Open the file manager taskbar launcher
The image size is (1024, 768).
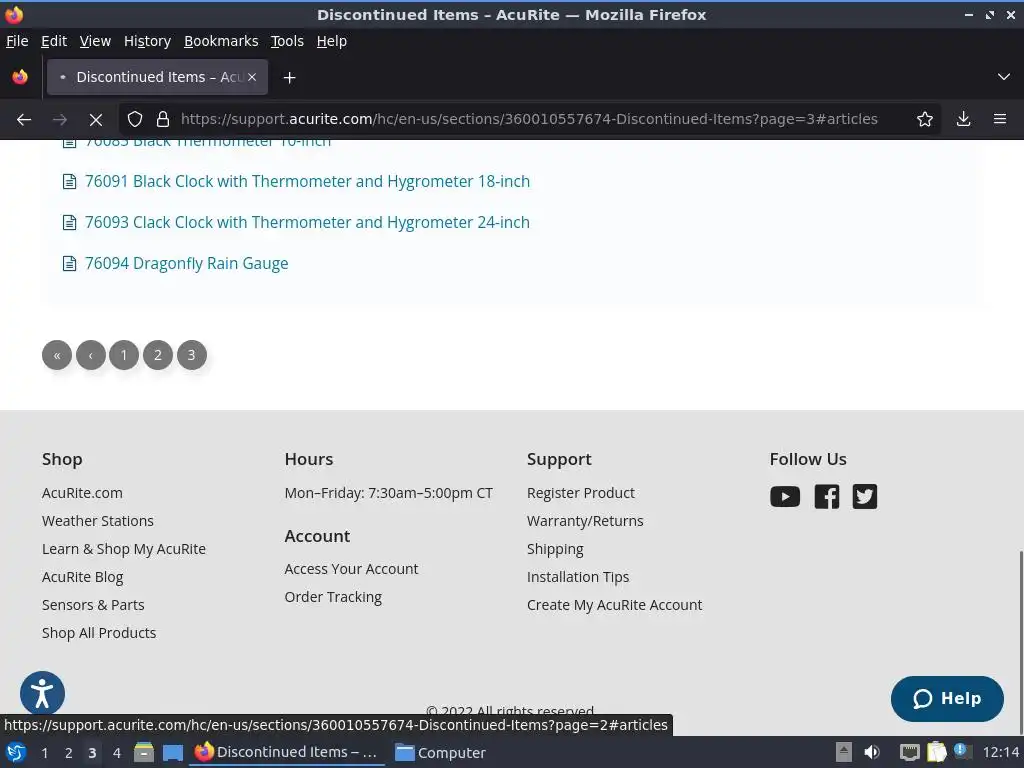[x=144, y=753]
